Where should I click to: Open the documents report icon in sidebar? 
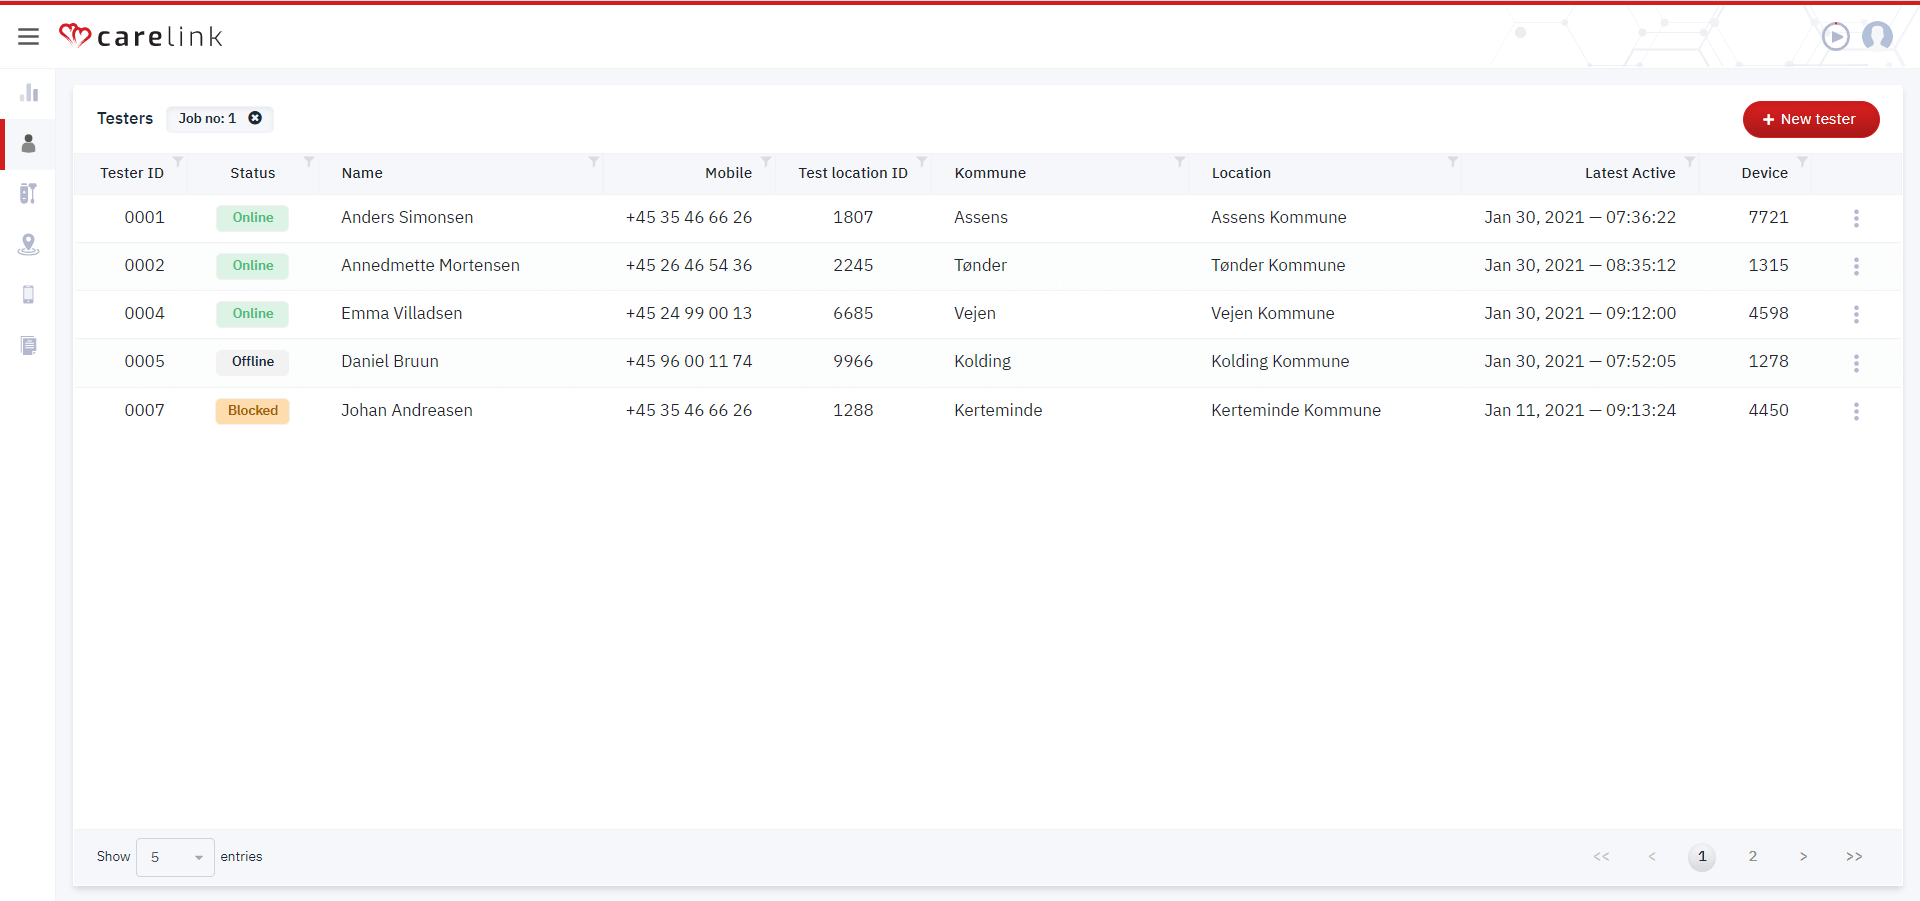click(29, 346)
